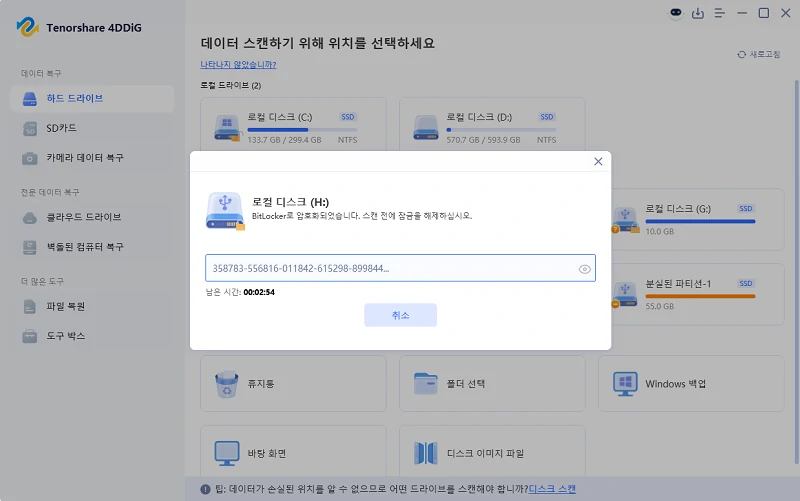This screenshot has width=800, height=501.
Task: Click the download/import icon in title bar
Action: (x=697, y=13)
